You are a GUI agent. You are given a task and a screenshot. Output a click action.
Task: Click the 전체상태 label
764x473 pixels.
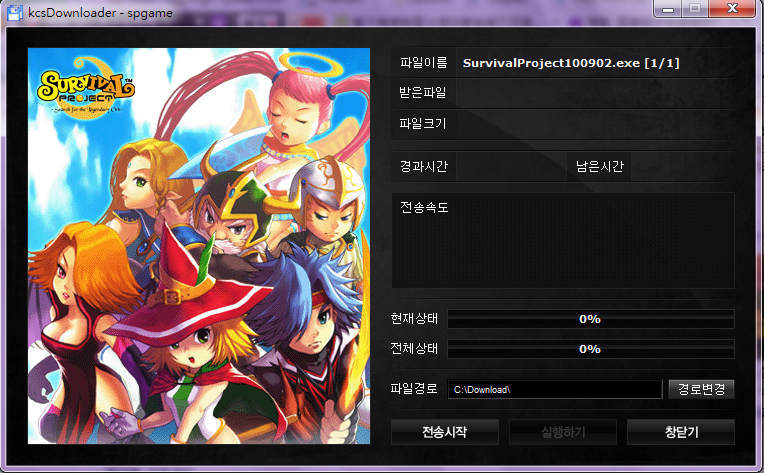point(414,348)
